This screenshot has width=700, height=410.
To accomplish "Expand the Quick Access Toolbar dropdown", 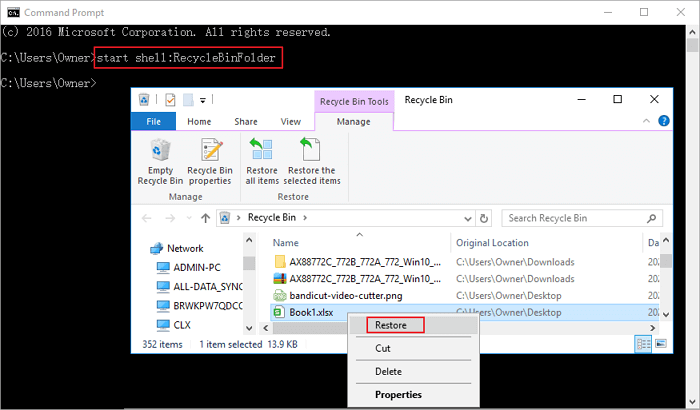I will click(x=203, y=100).
